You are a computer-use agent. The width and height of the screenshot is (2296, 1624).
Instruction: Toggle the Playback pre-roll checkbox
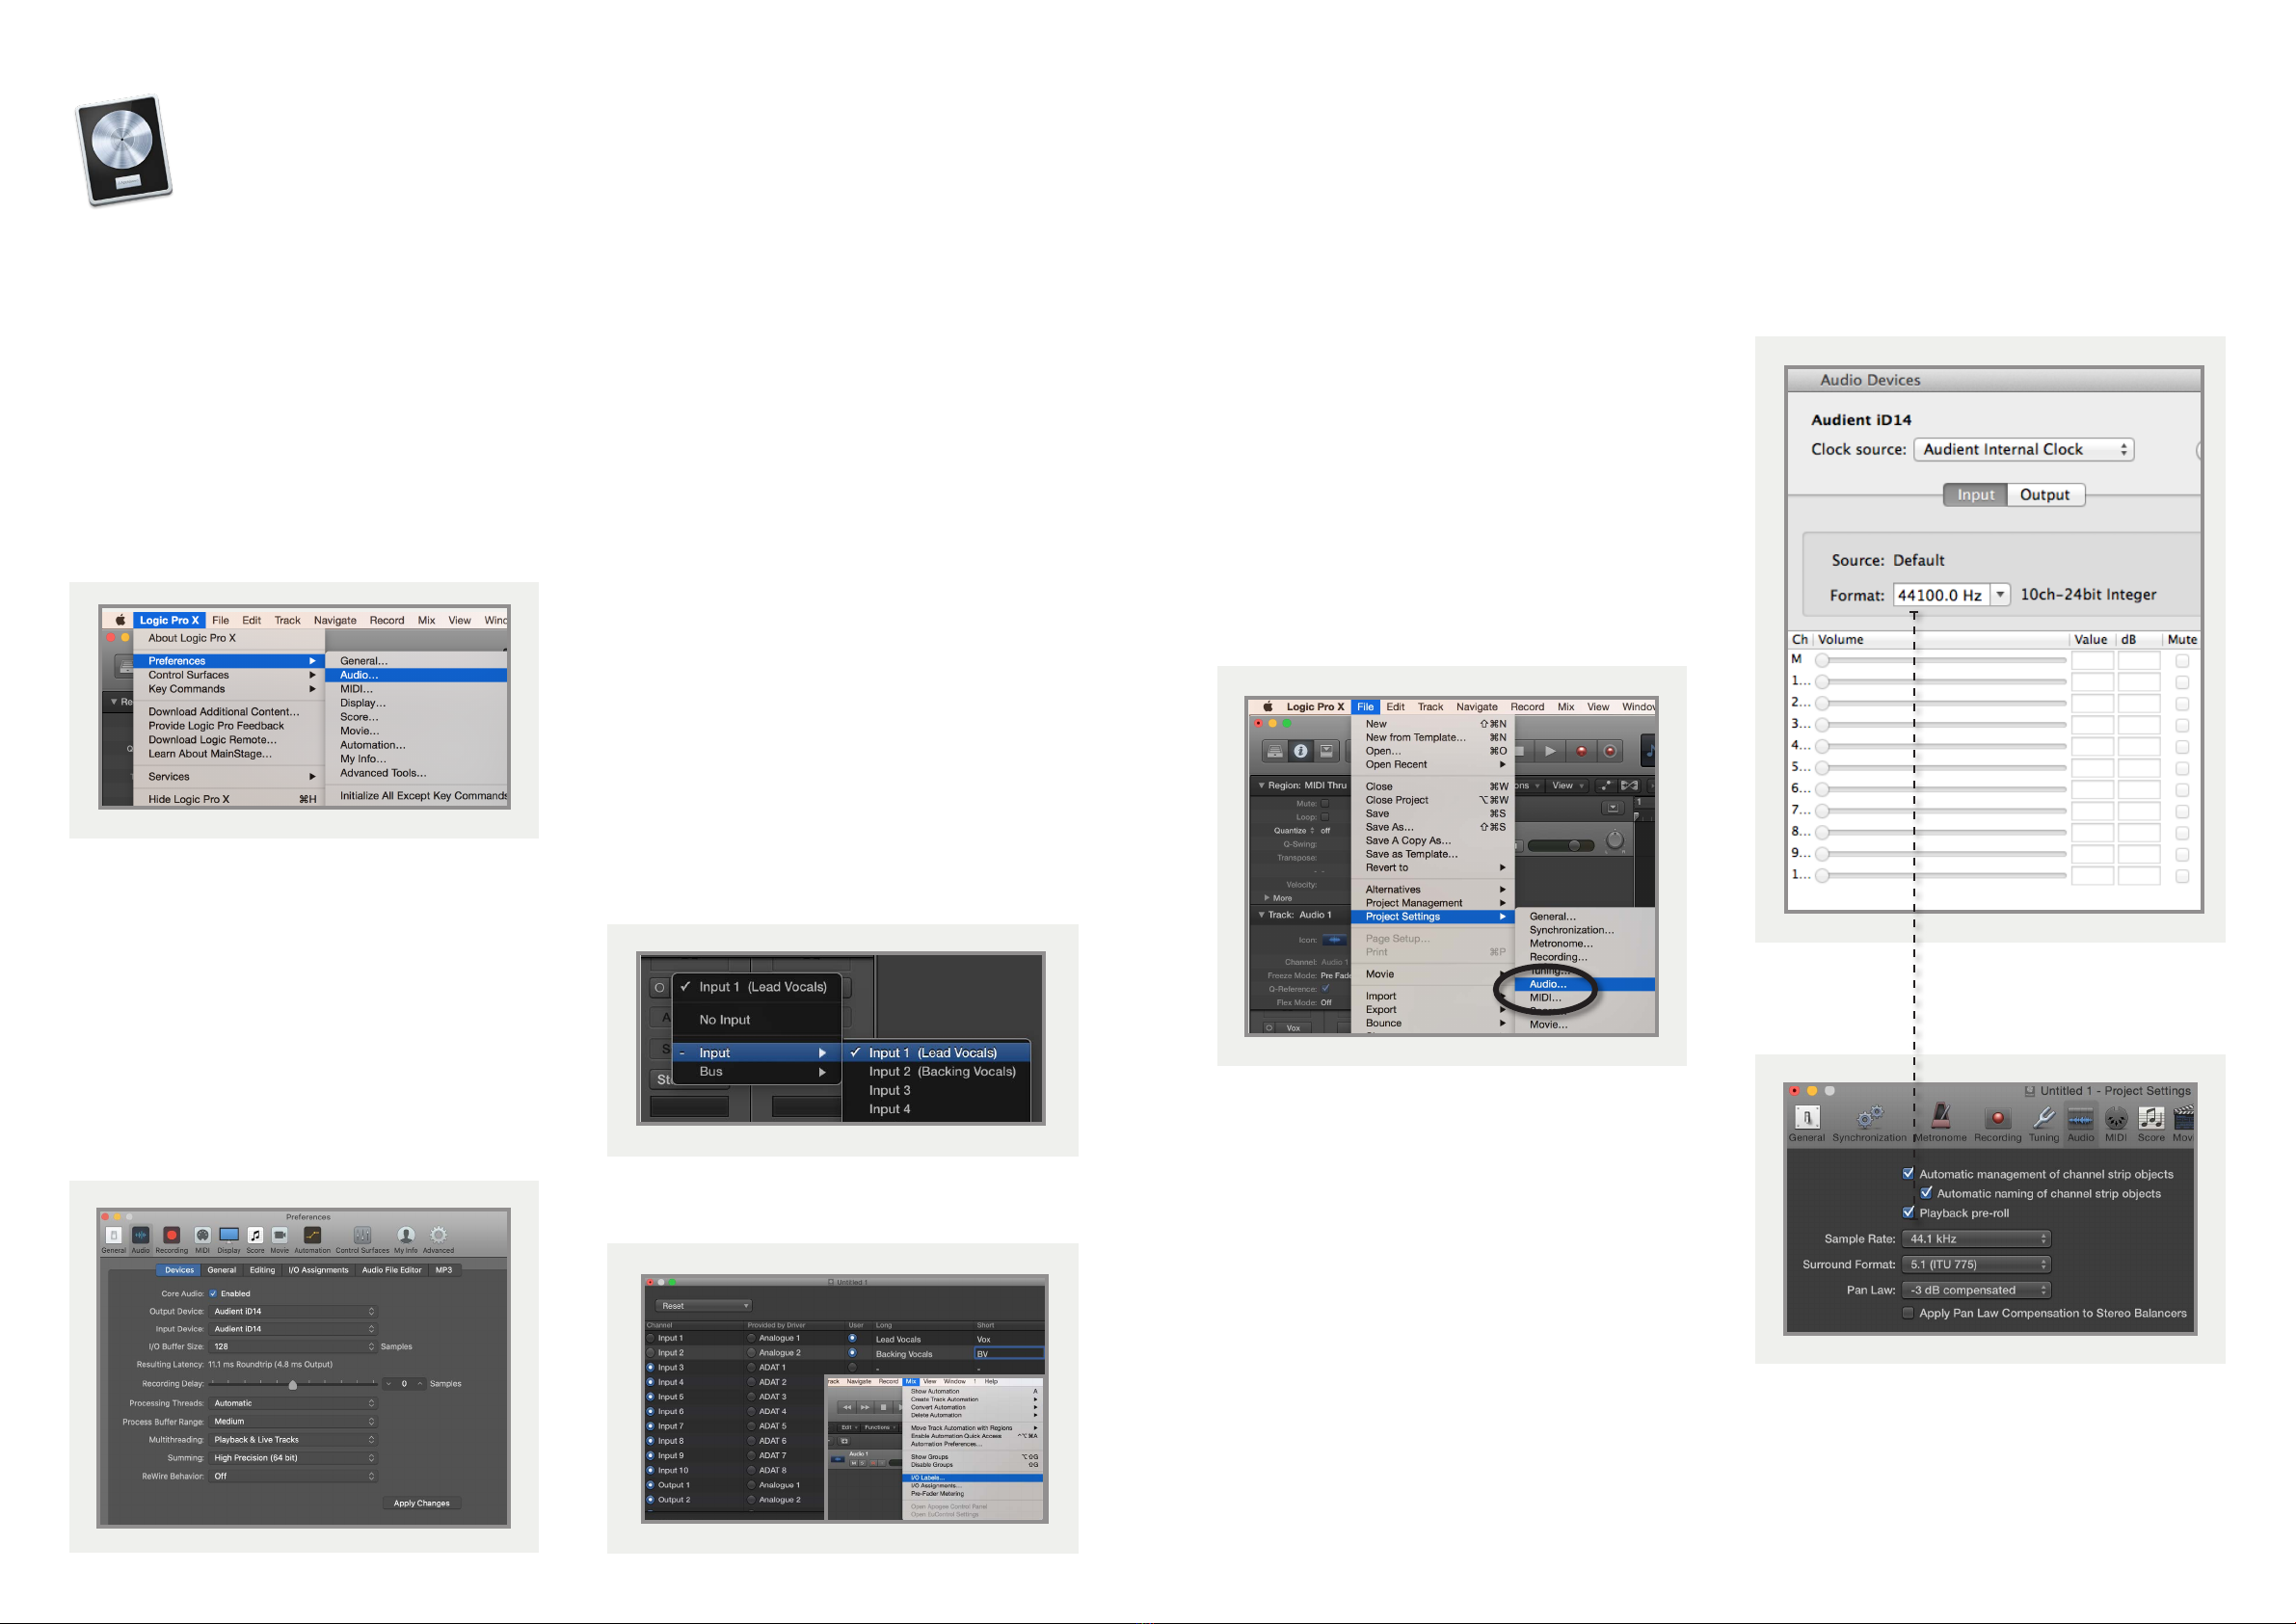click(x=1908, y=1213)
